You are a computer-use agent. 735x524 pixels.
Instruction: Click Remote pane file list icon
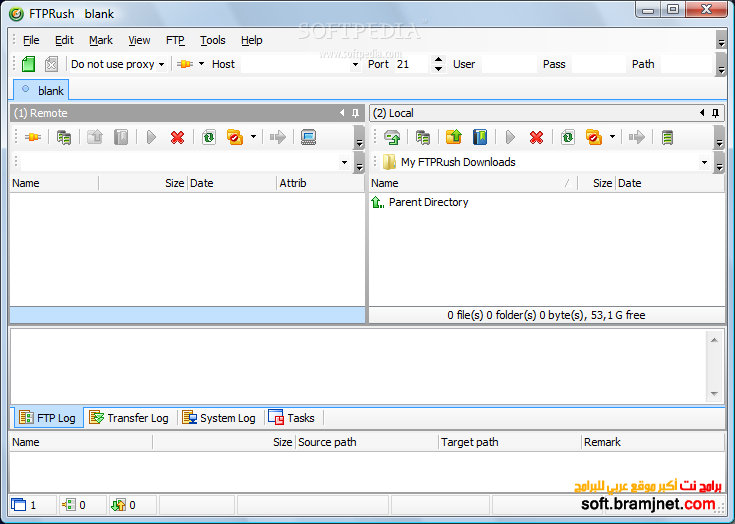pos(64,137)
